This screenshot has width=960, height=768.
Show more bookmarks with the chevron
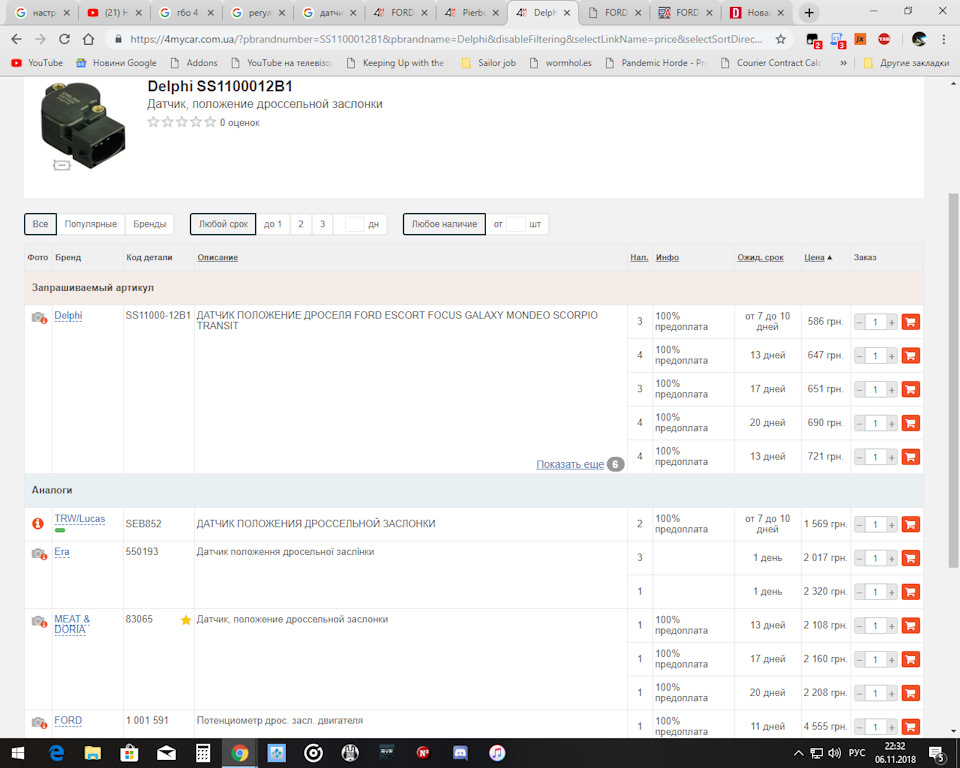[x=844, y=63]
